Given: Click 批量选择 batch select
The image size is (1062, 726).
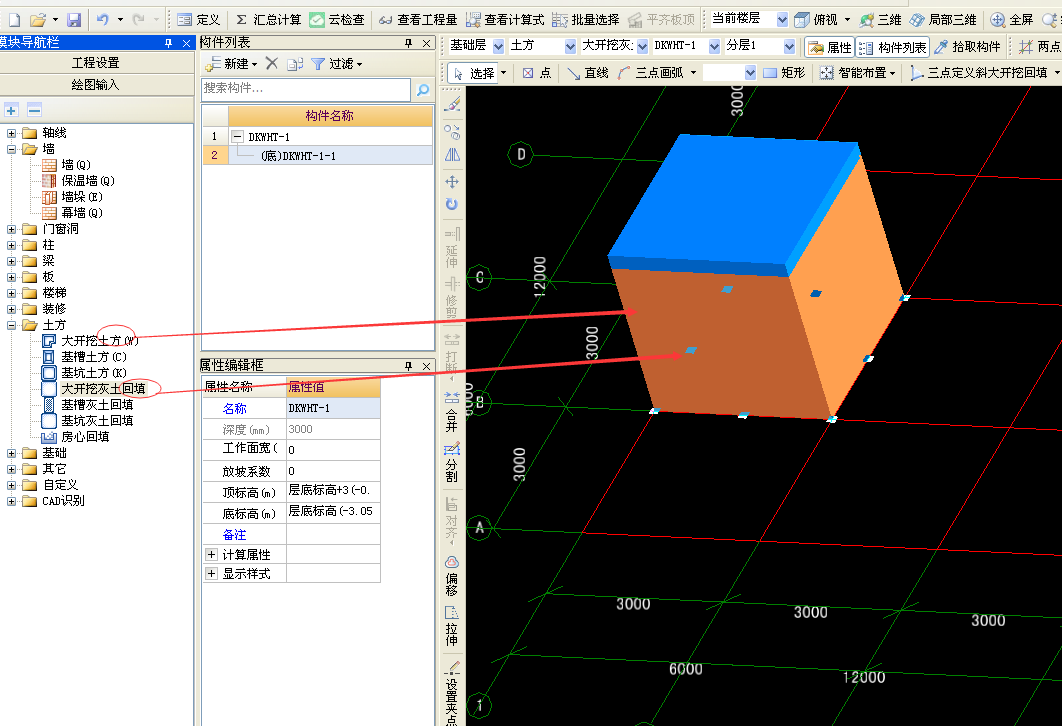Looking at the screenshot, I should pyautogui.click(x=586, y=20).
